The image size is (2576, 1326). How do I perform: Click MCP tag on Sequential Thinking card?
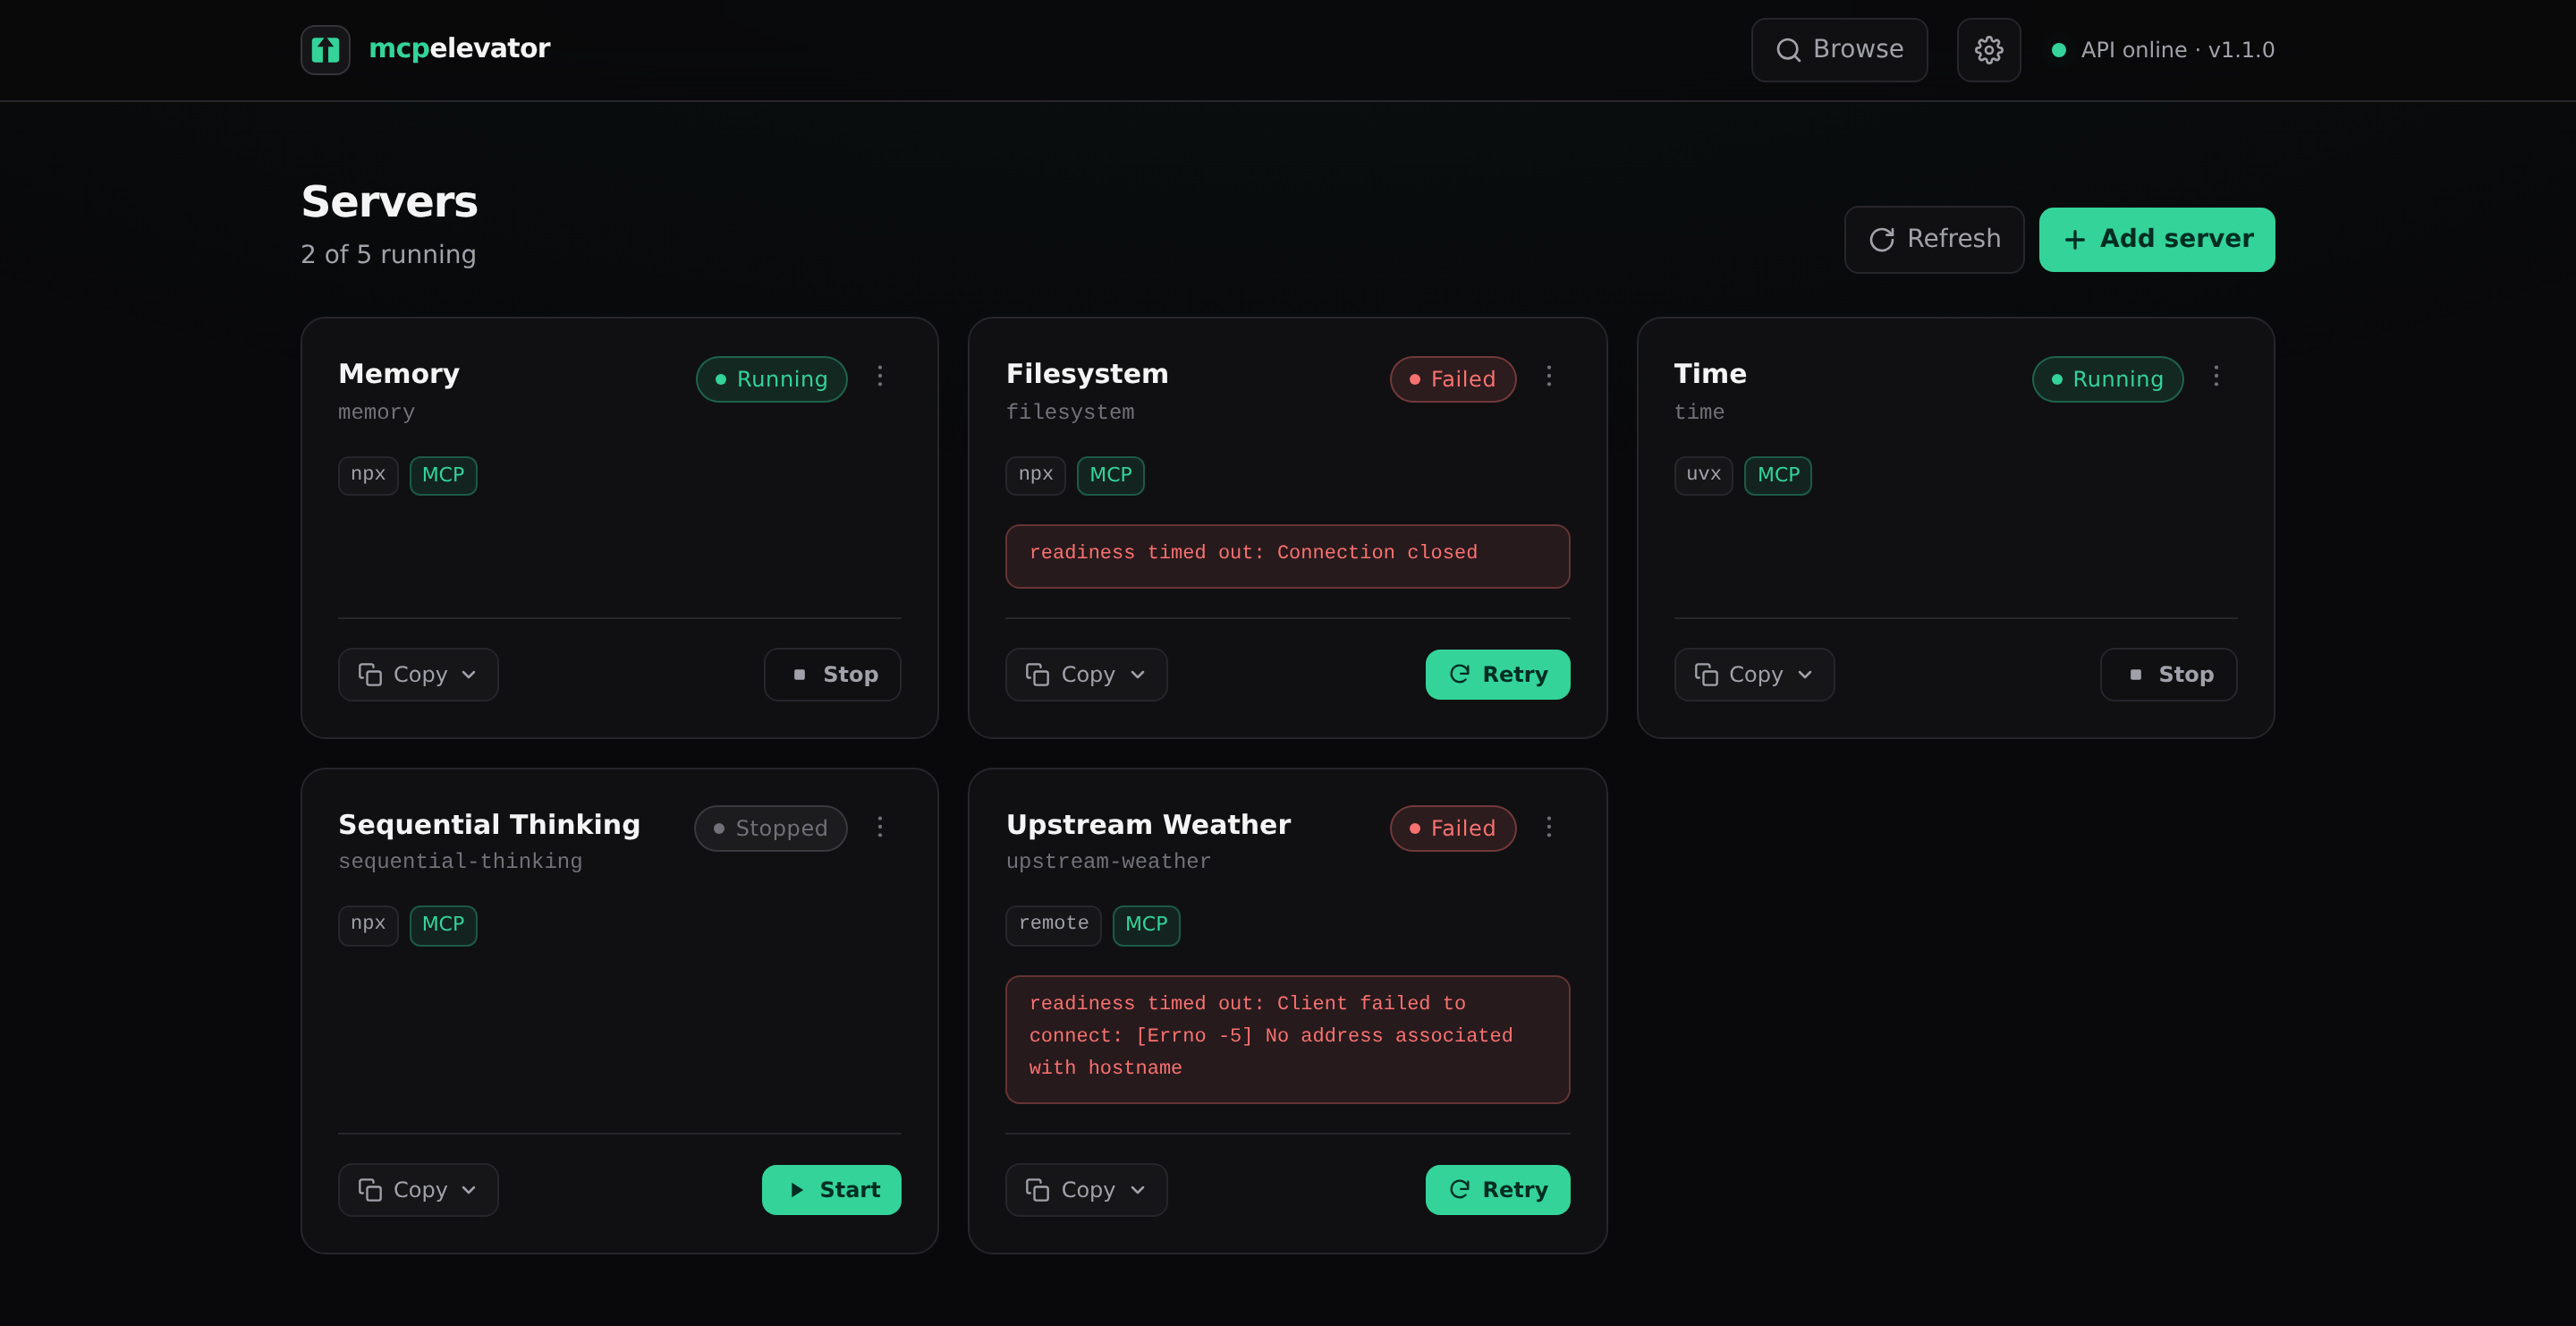click(x=443, y=924)
